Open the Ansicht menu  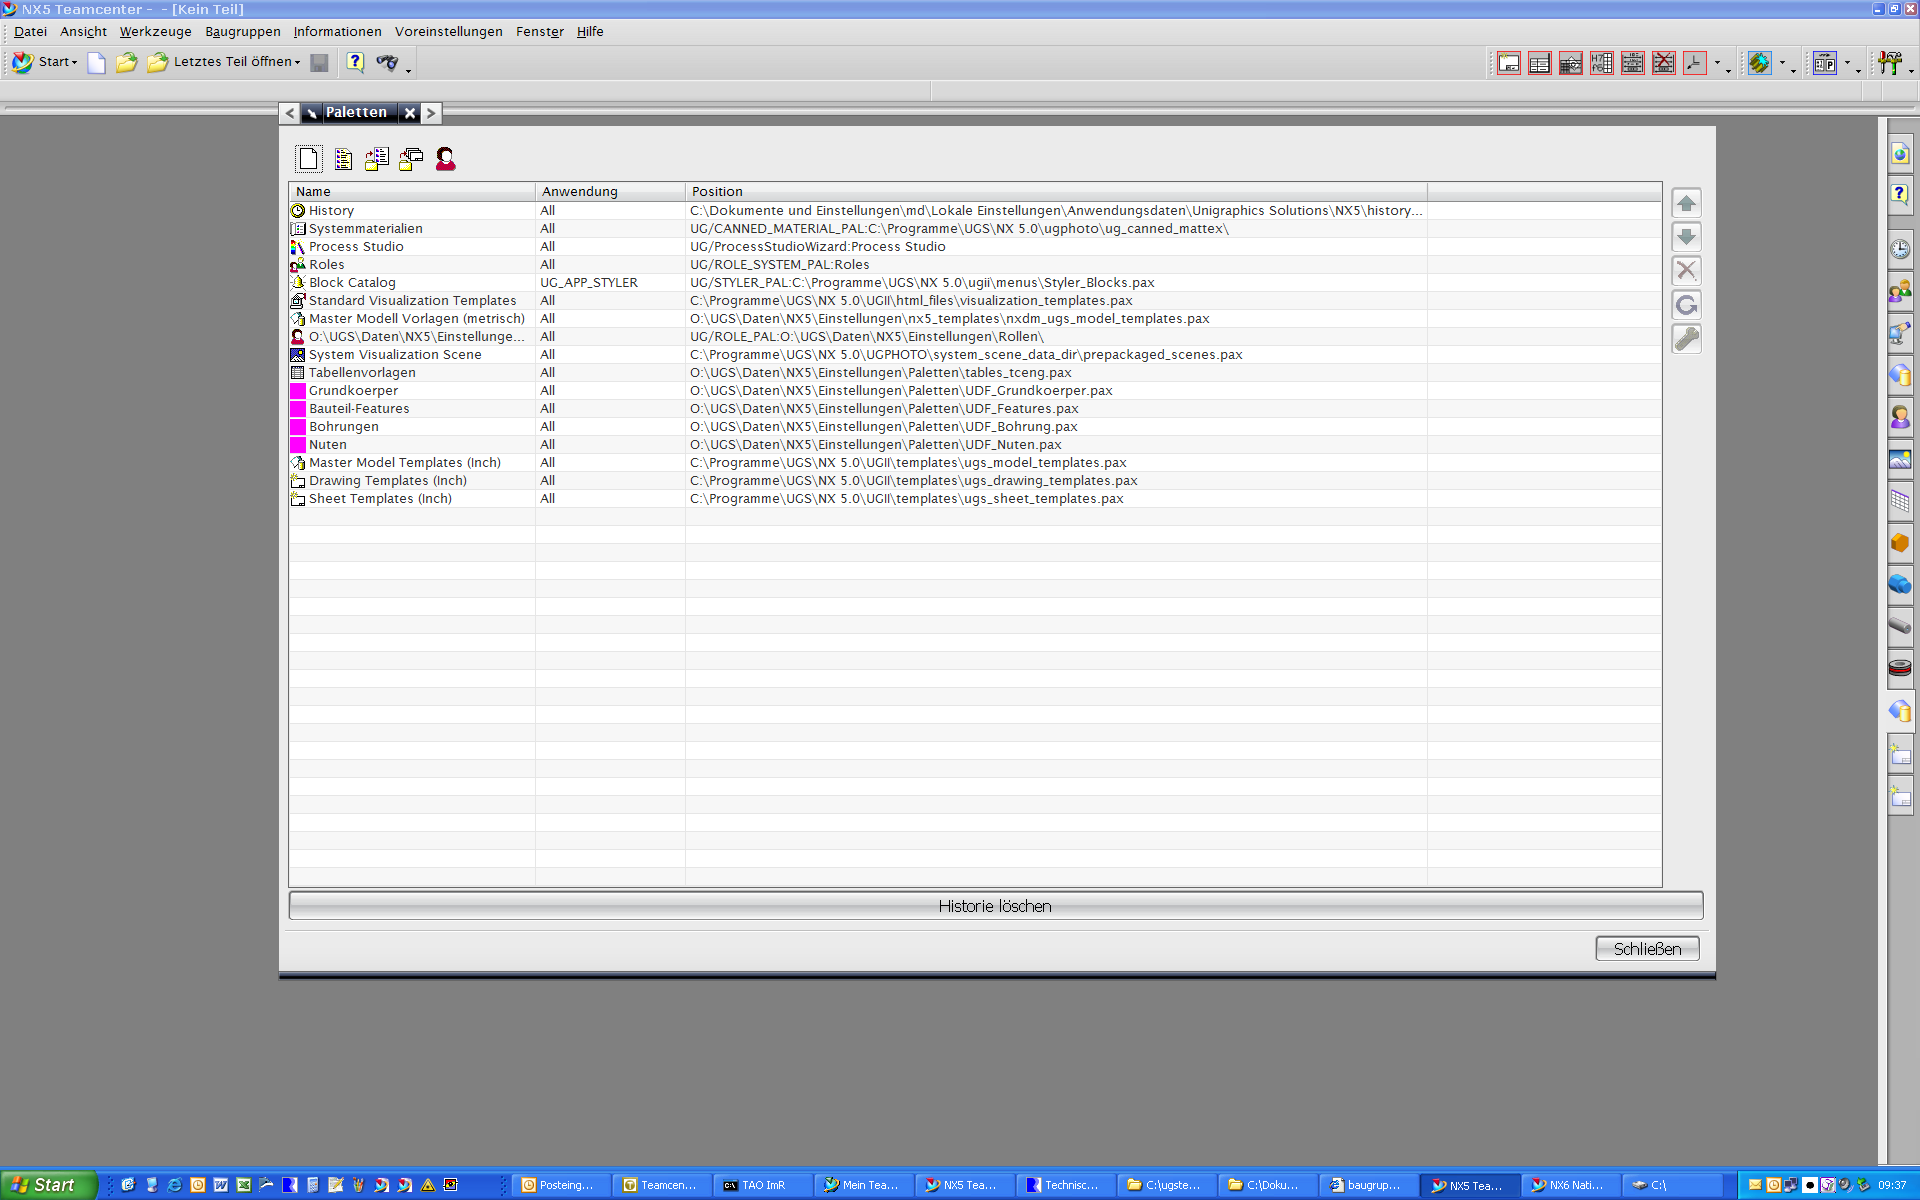(x=83, y=31)
